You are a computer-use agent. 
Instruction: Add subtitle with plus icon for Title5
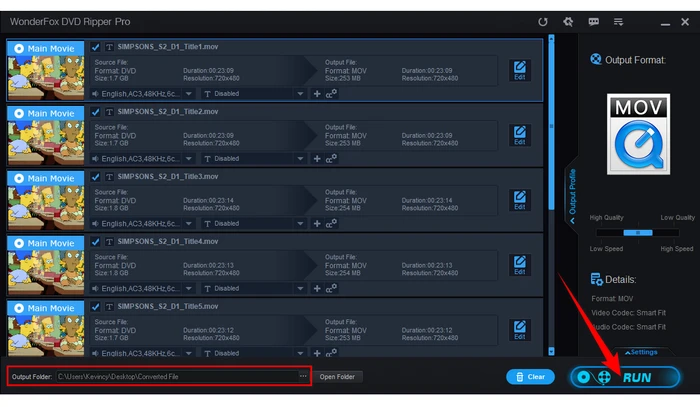[x=317, y=353]
